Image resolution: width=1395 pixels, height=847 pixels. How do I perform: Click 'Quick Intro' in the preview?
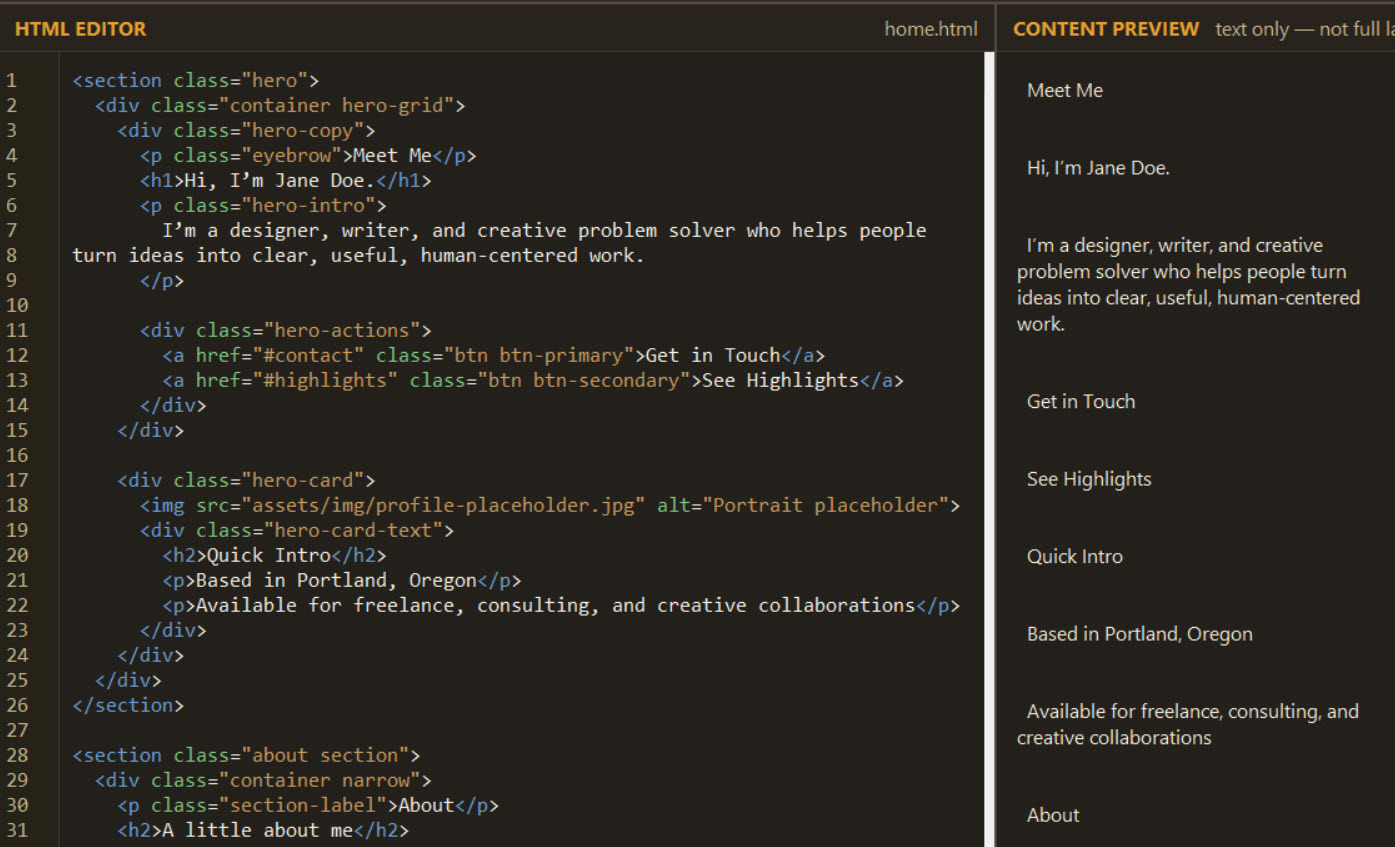[1075, 557]
